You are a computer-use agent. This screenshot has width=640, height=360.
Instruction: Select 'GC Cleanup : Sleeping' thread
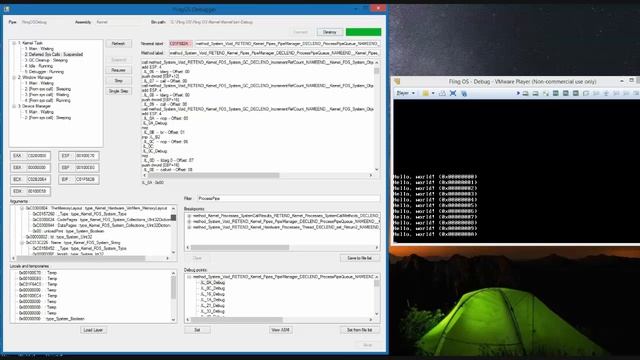click(47, 60)
